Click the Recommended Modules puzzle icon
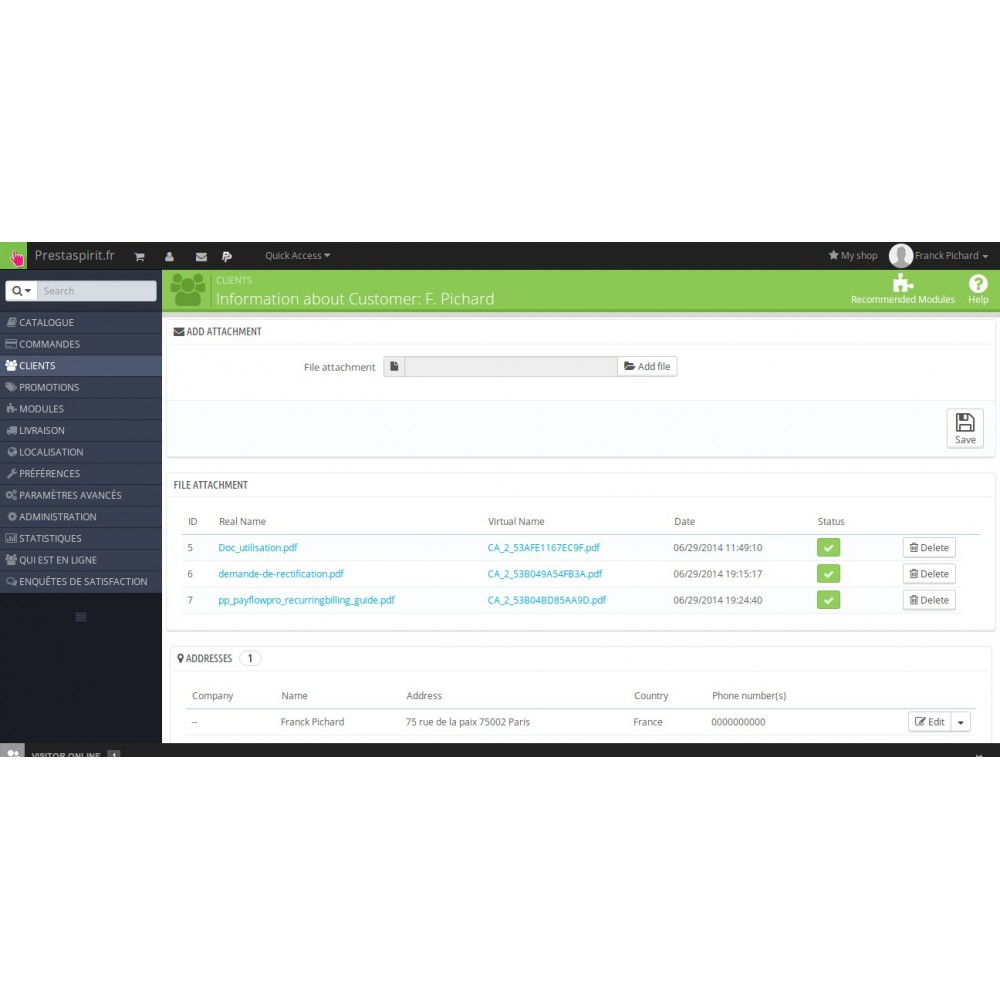 [x=902, y=283]
